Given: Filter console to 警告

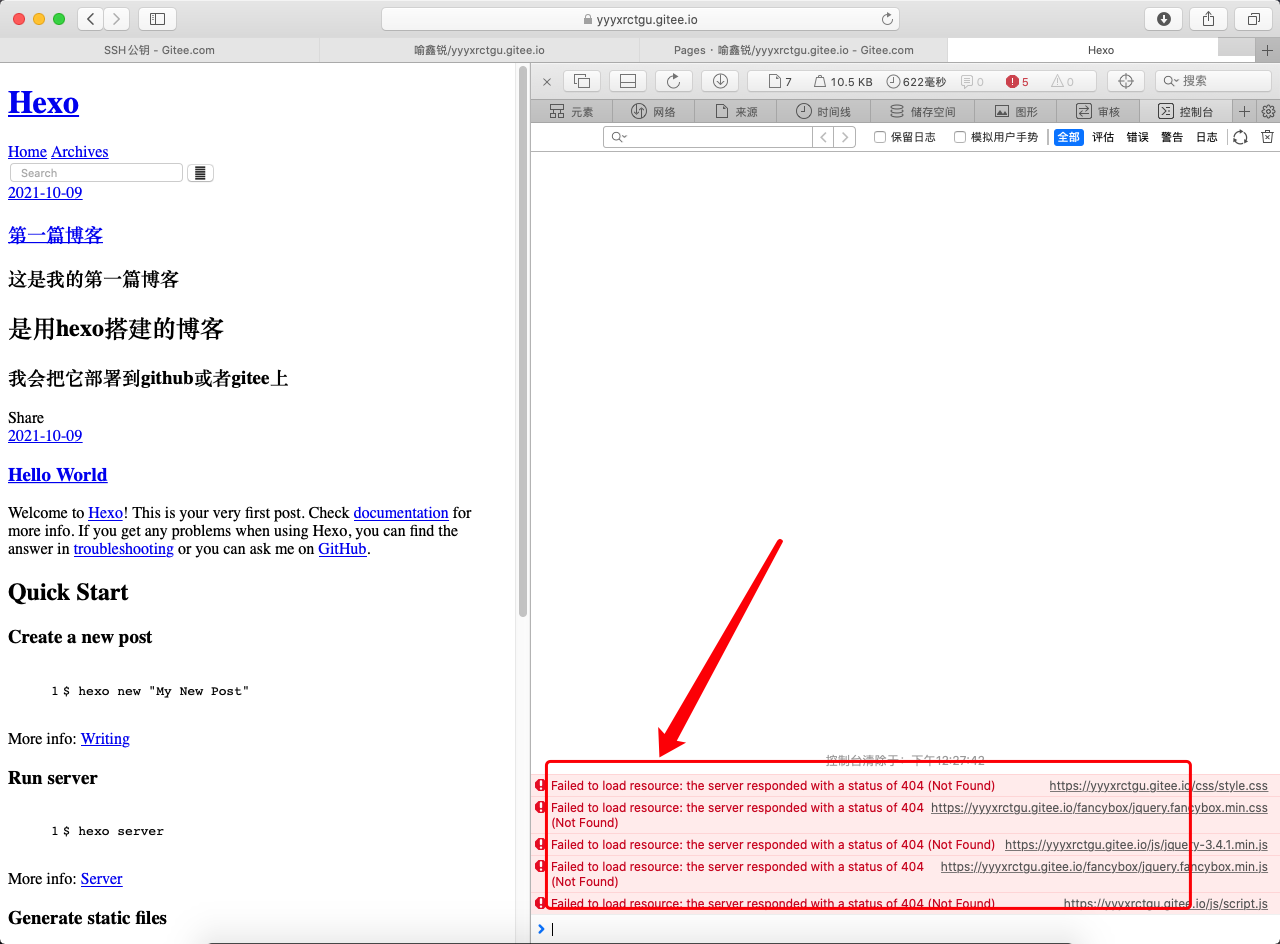Looking at the screenshot, I should 1172,137.
